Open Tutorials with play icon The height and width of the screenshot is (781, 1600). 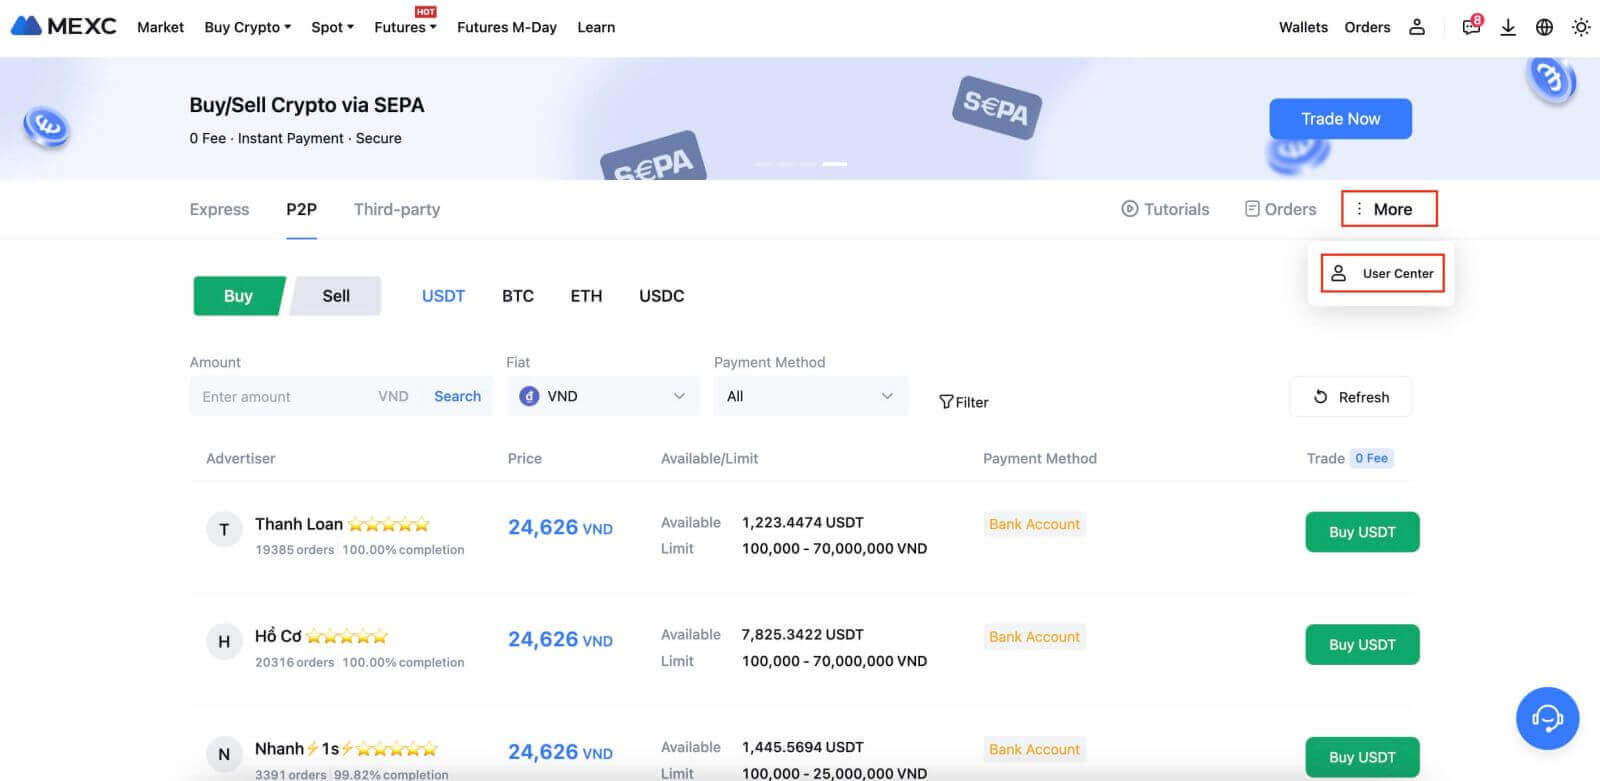click(1165, 209)
